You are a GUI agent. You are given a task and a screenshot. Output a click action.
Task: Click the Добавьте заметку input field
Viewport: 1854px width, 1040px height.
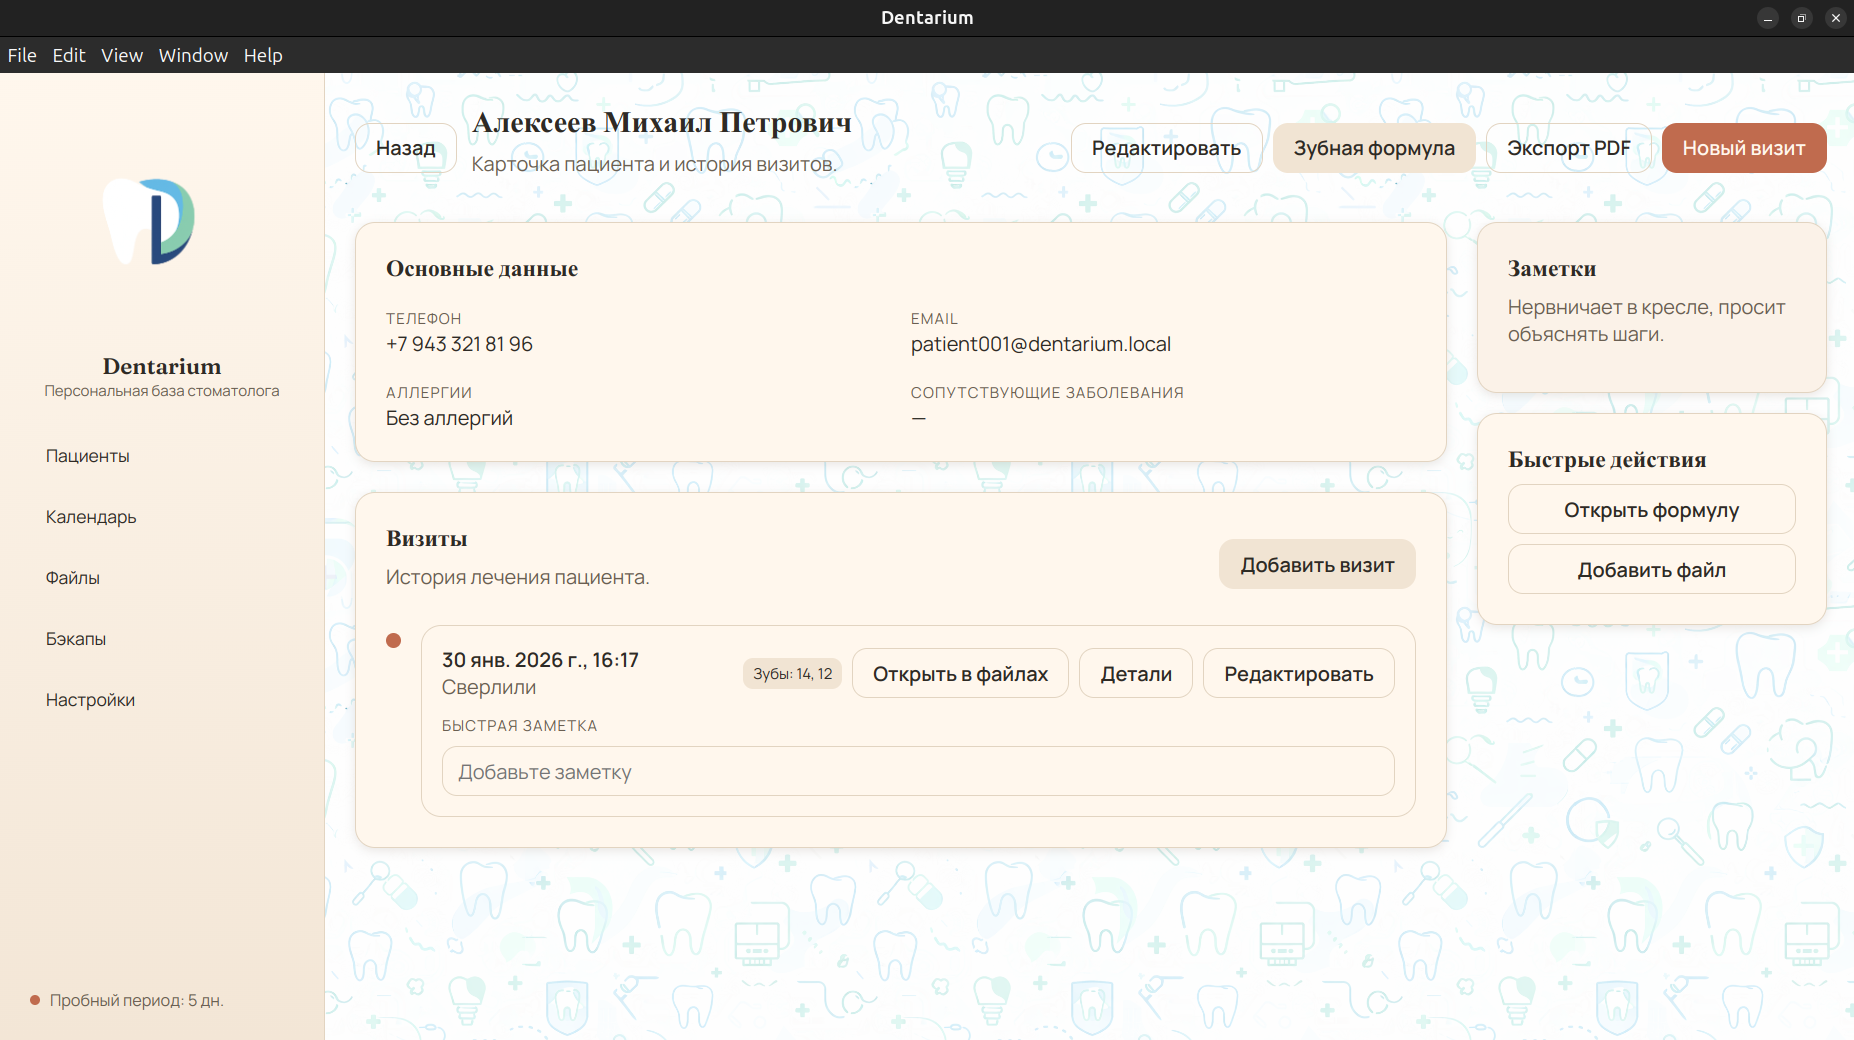pyautogui.click(x=916, y=771)
